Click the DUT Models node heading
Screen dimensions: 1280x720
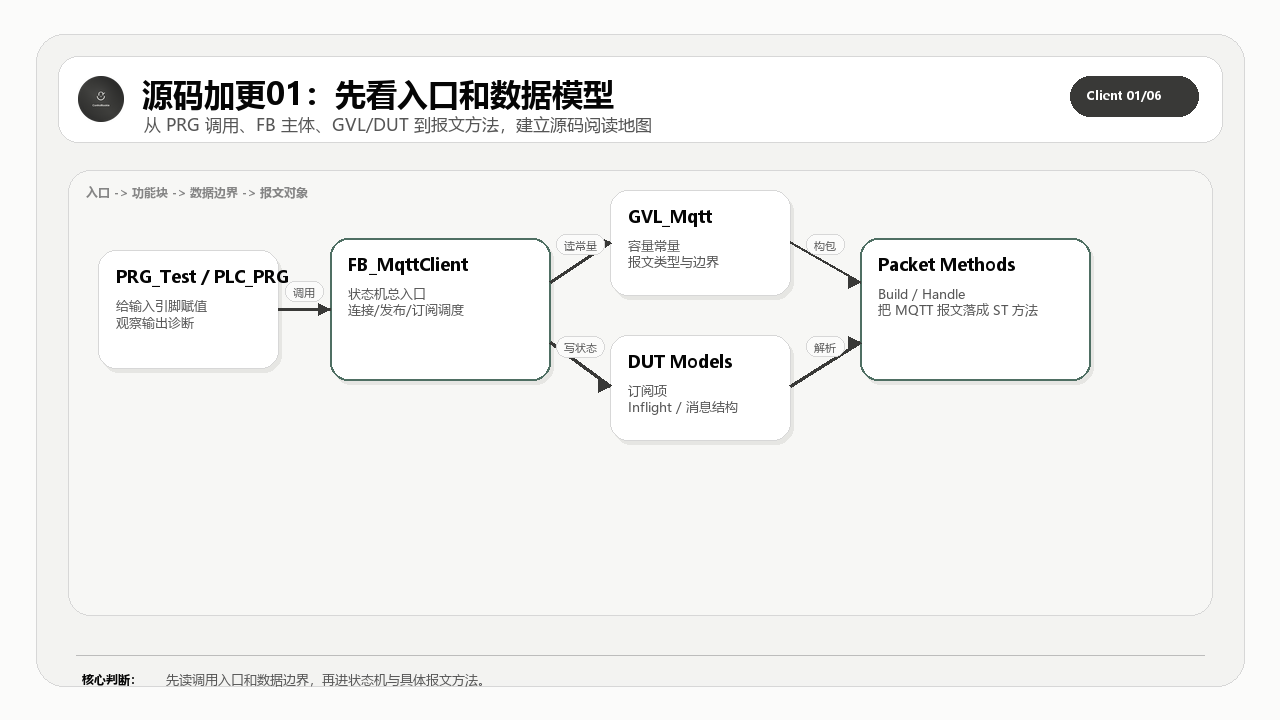[680, 362]
